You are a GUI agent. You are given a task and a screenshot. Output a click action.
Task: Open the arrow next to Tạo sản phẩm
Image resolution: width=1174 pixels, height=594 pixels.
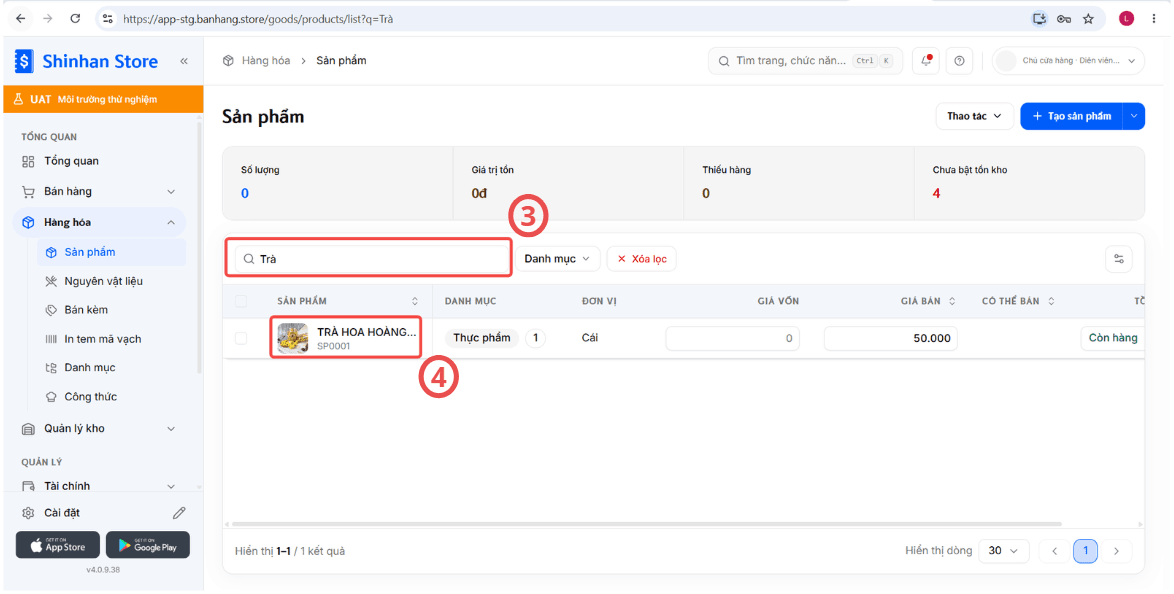[1134, 116]
